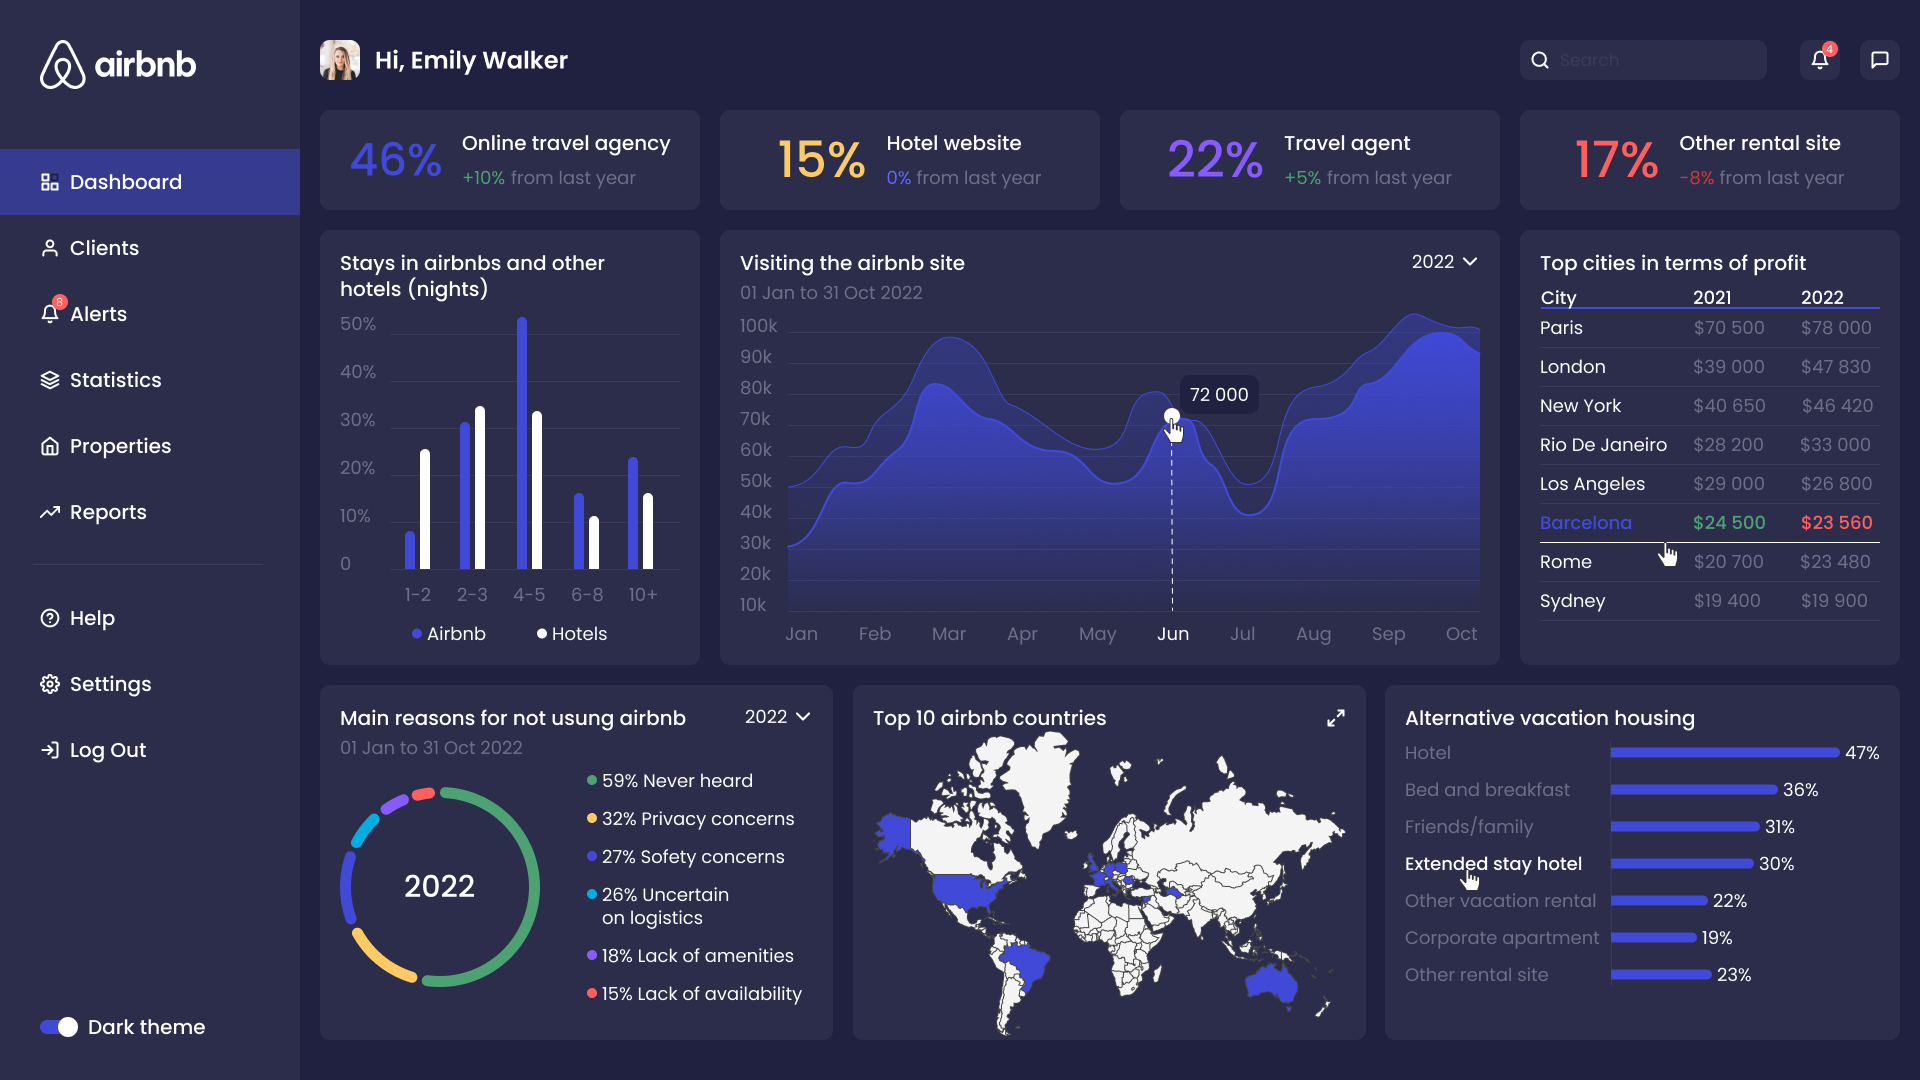
Task: Click the Hotel 47% bar
Action: point(1725,752)
